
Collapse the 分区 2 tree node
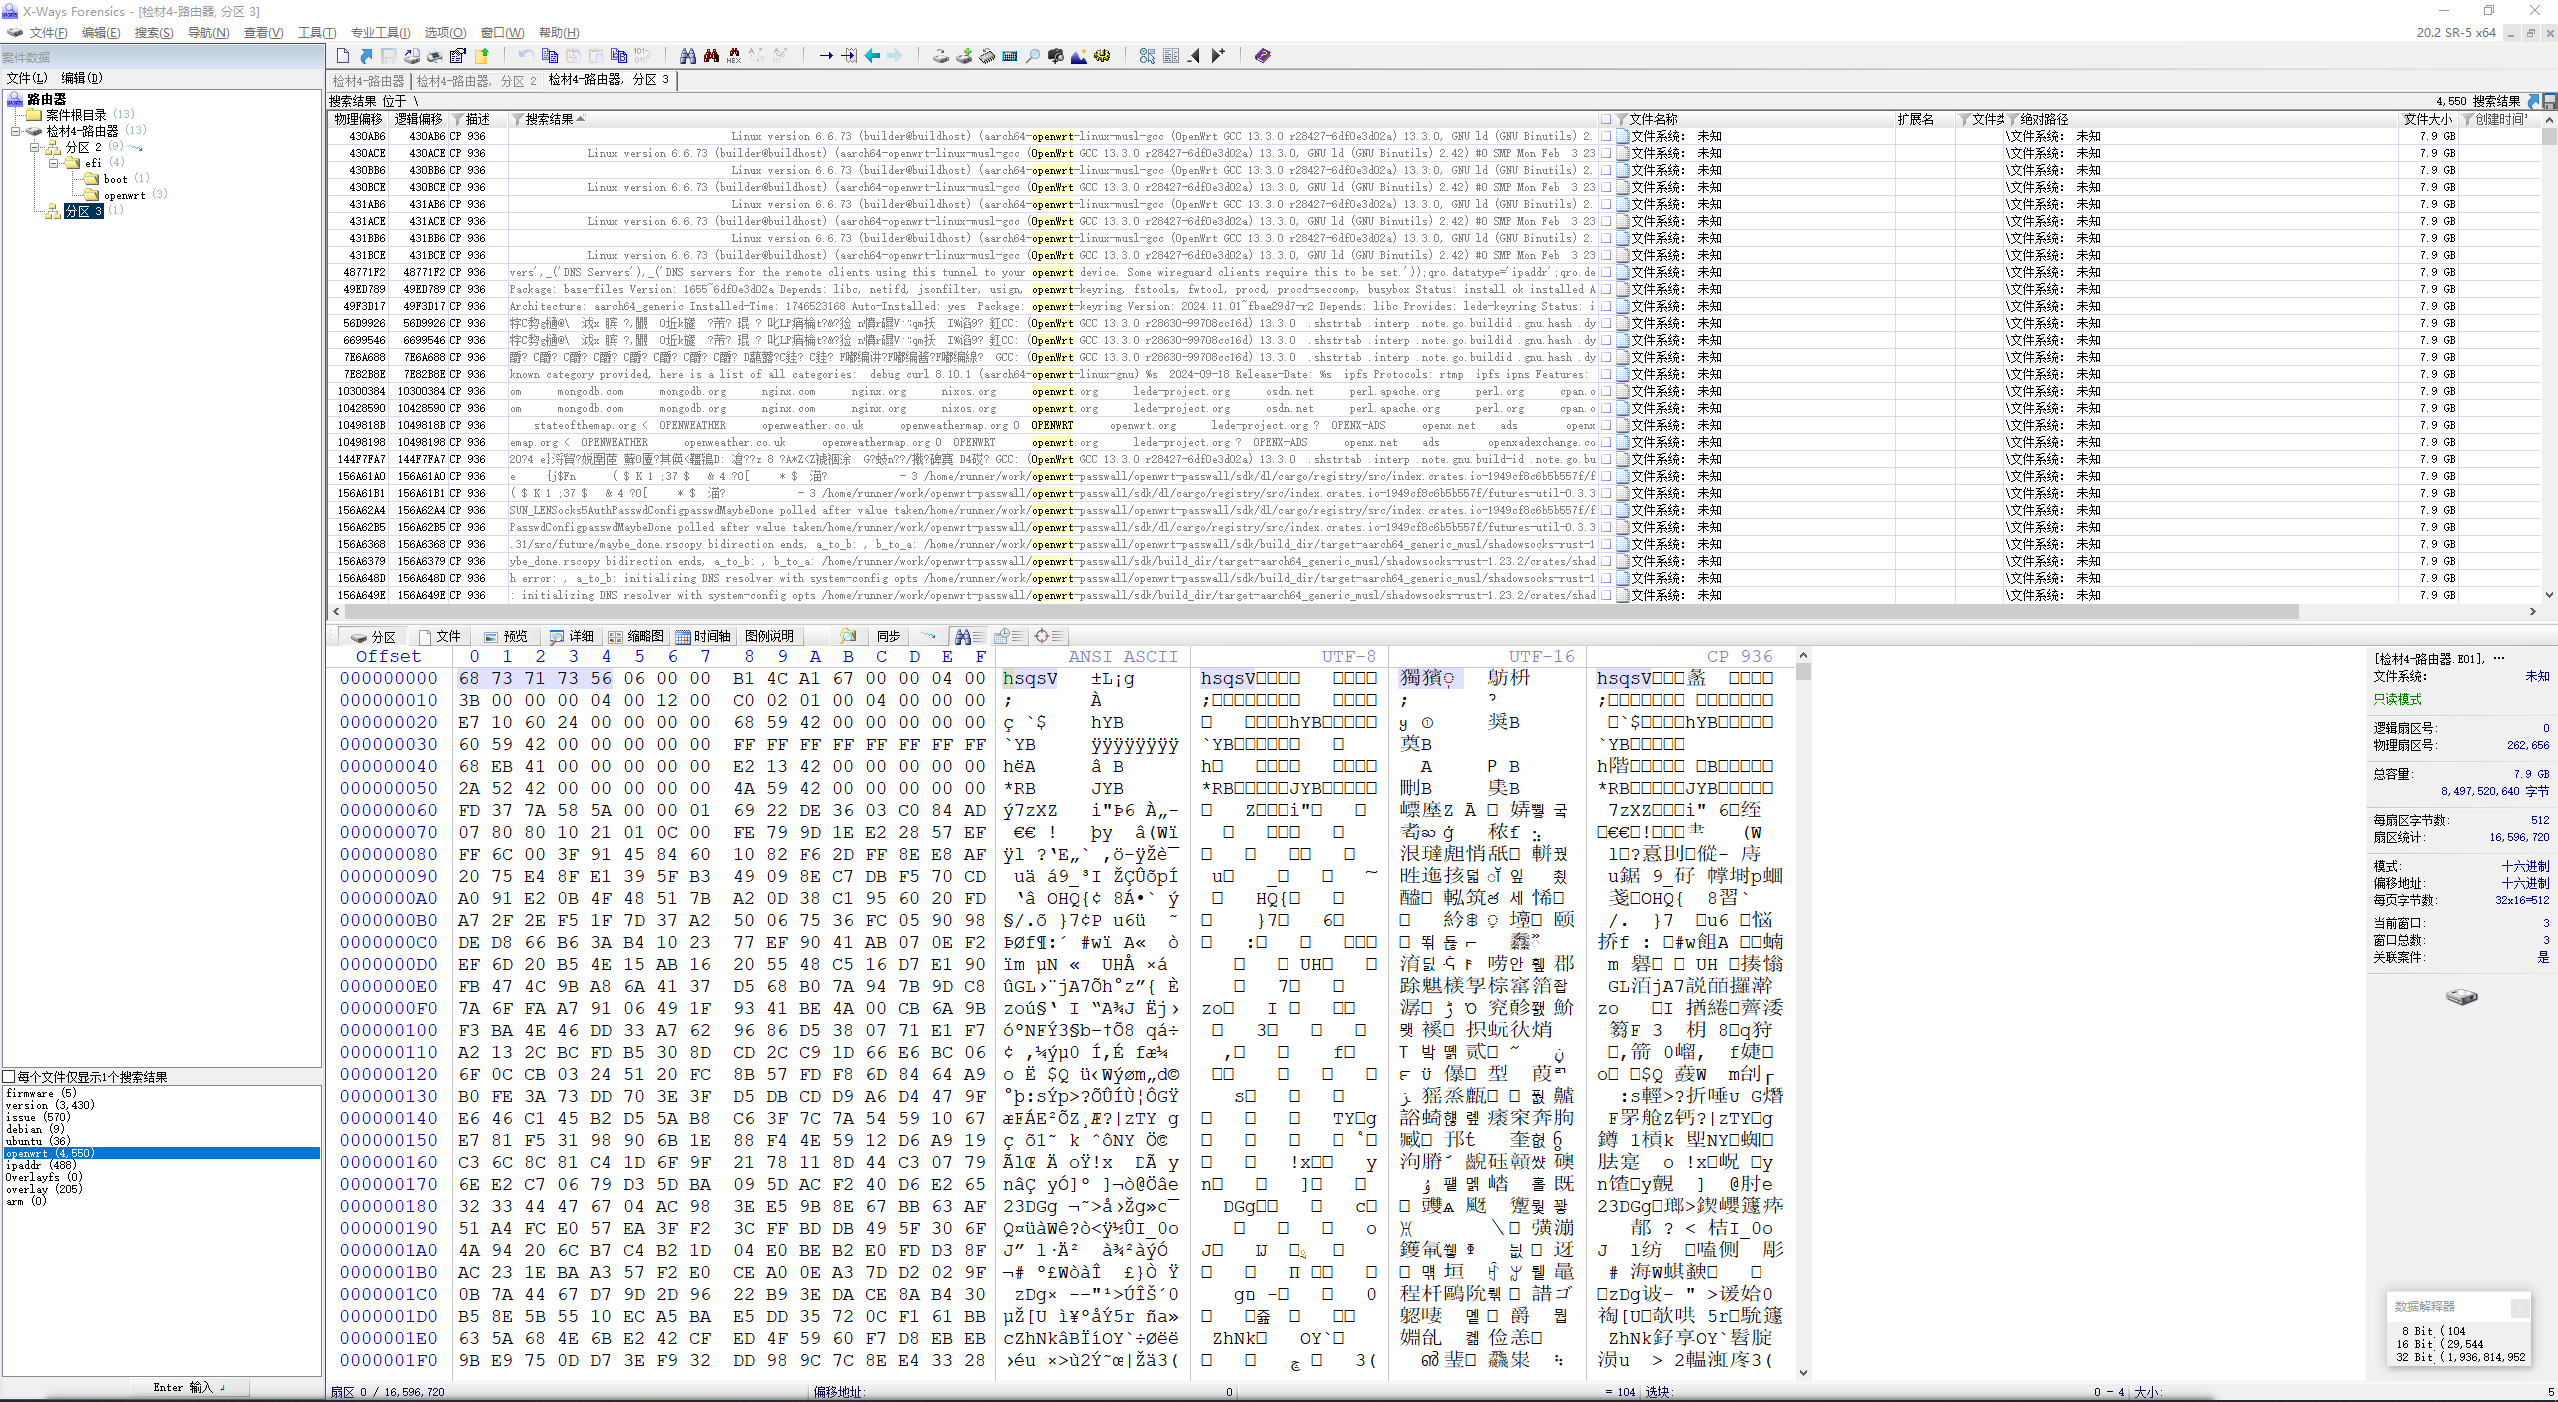(x=34, y=147)
